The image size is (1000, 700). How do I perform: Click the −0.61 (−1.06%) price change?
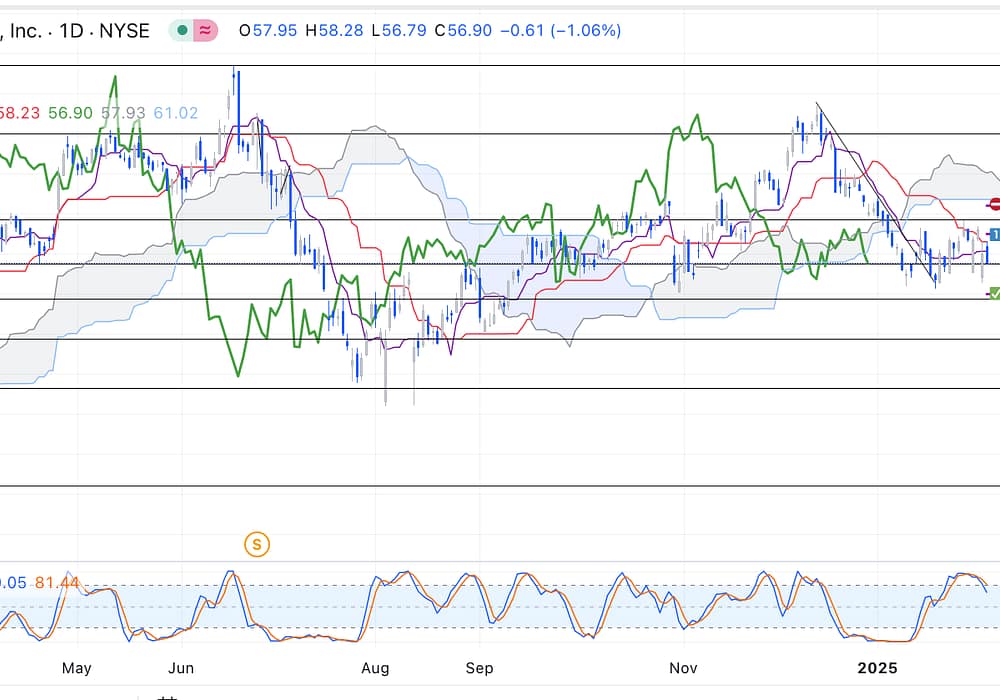point(561,31)
